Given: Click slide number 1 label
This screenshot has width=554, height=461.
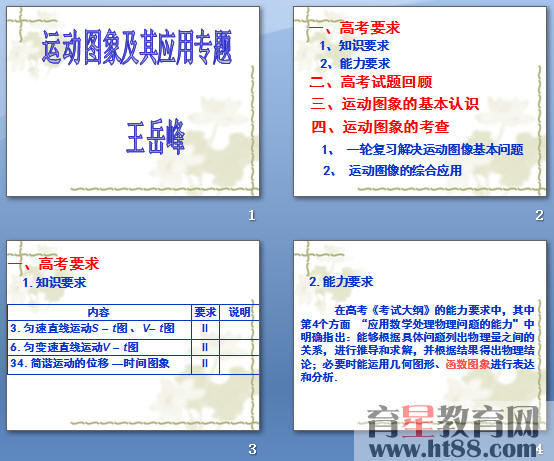Looking at the screenshot, I should point(252,215).
